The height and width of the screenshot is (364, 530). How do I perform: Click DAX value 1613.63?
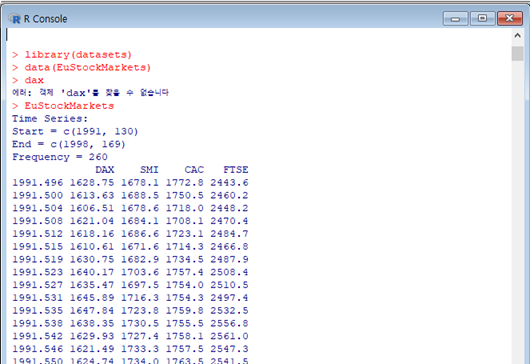92,195
